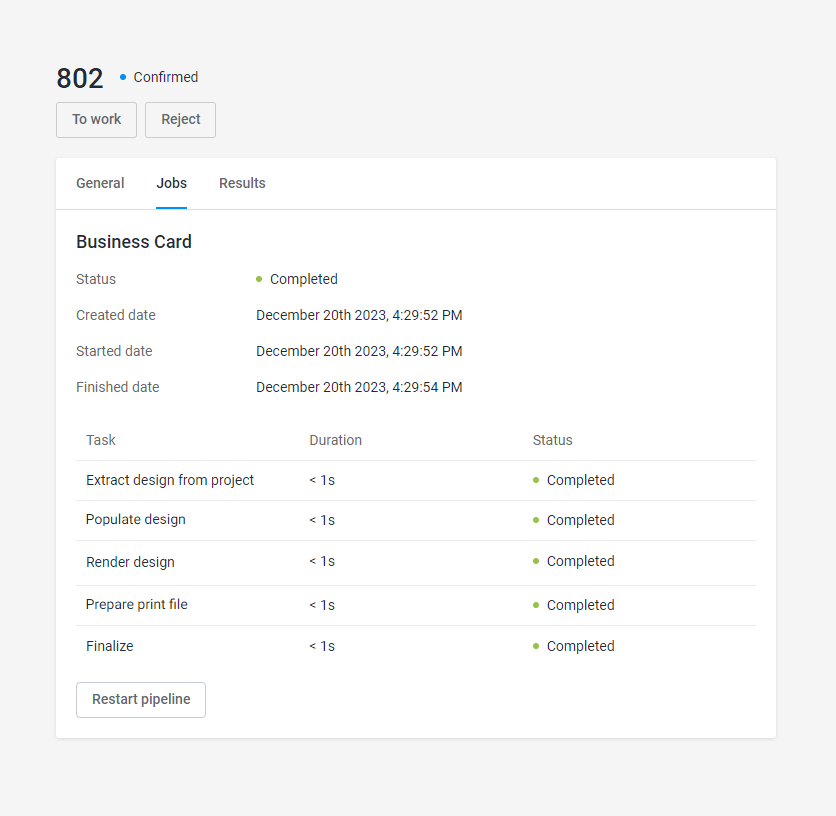Screen dimensions: 836x816
Task: Open the Results tab
Action: point(242,183)
